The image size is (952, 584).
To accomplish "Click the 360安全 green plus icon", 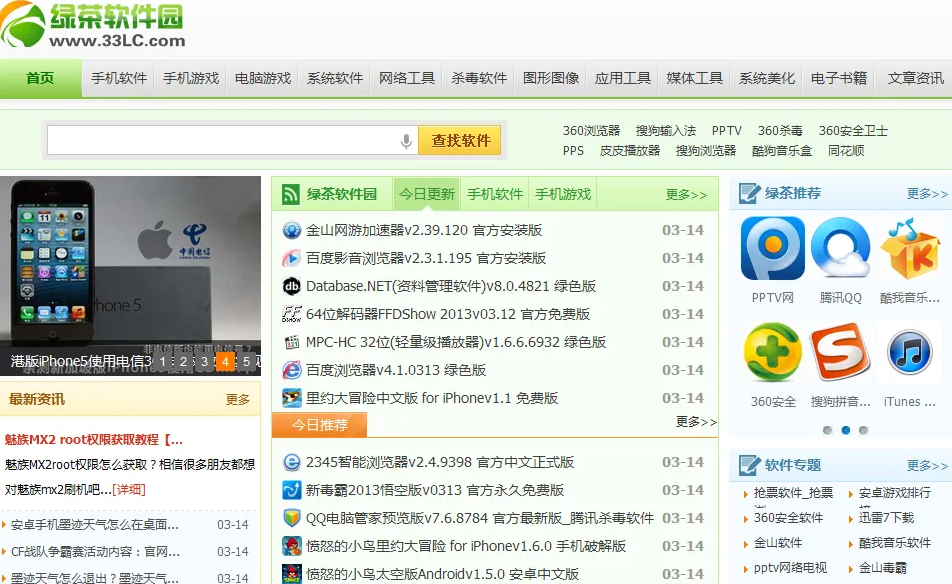I will coord(772,353).
